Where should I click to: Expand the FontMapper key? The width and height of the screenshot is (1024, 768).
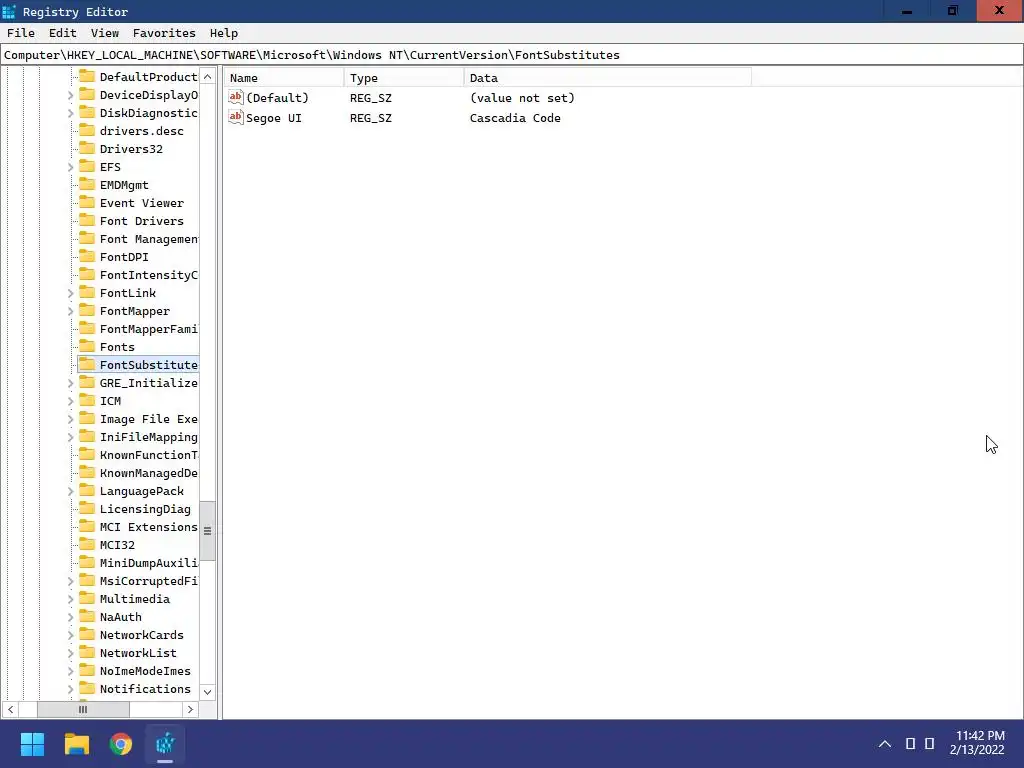(x=71, y=312)
